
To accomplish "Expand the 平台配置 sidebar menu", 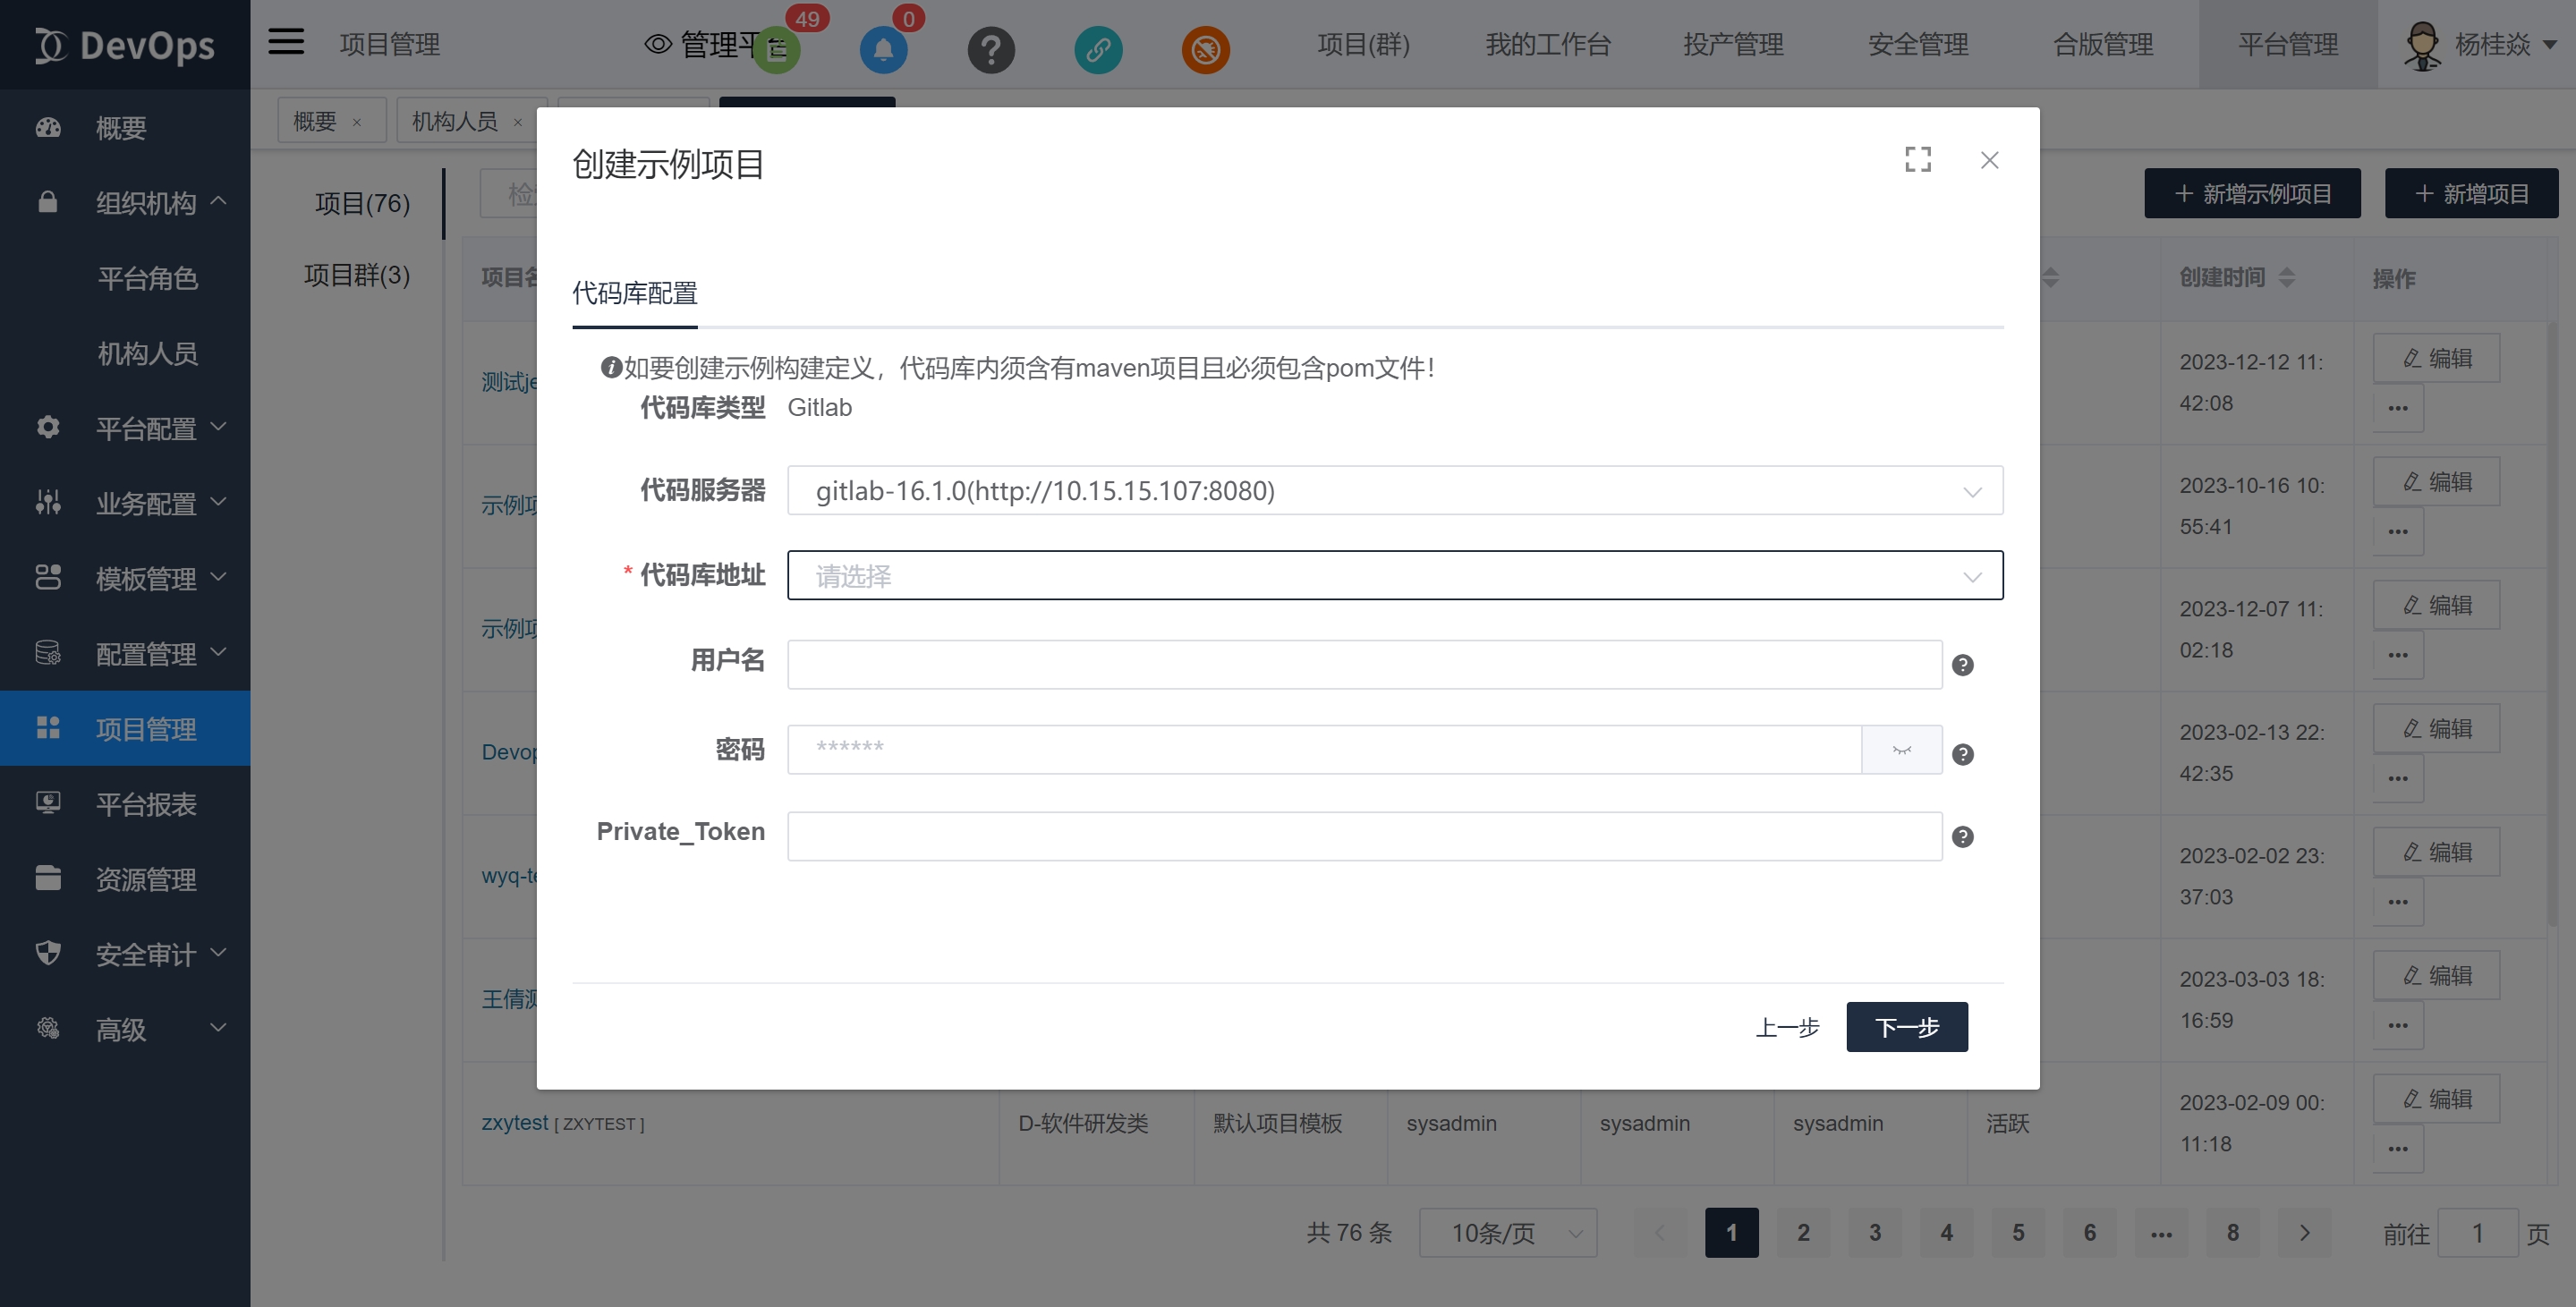I will (x=146, y=428).
